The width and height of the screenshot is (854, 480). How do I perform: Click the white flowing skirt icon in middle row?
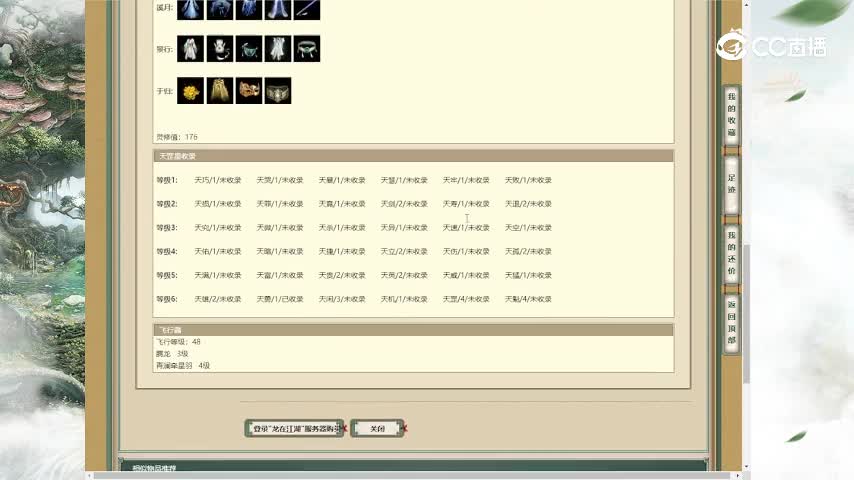click(x=278, y=48)
